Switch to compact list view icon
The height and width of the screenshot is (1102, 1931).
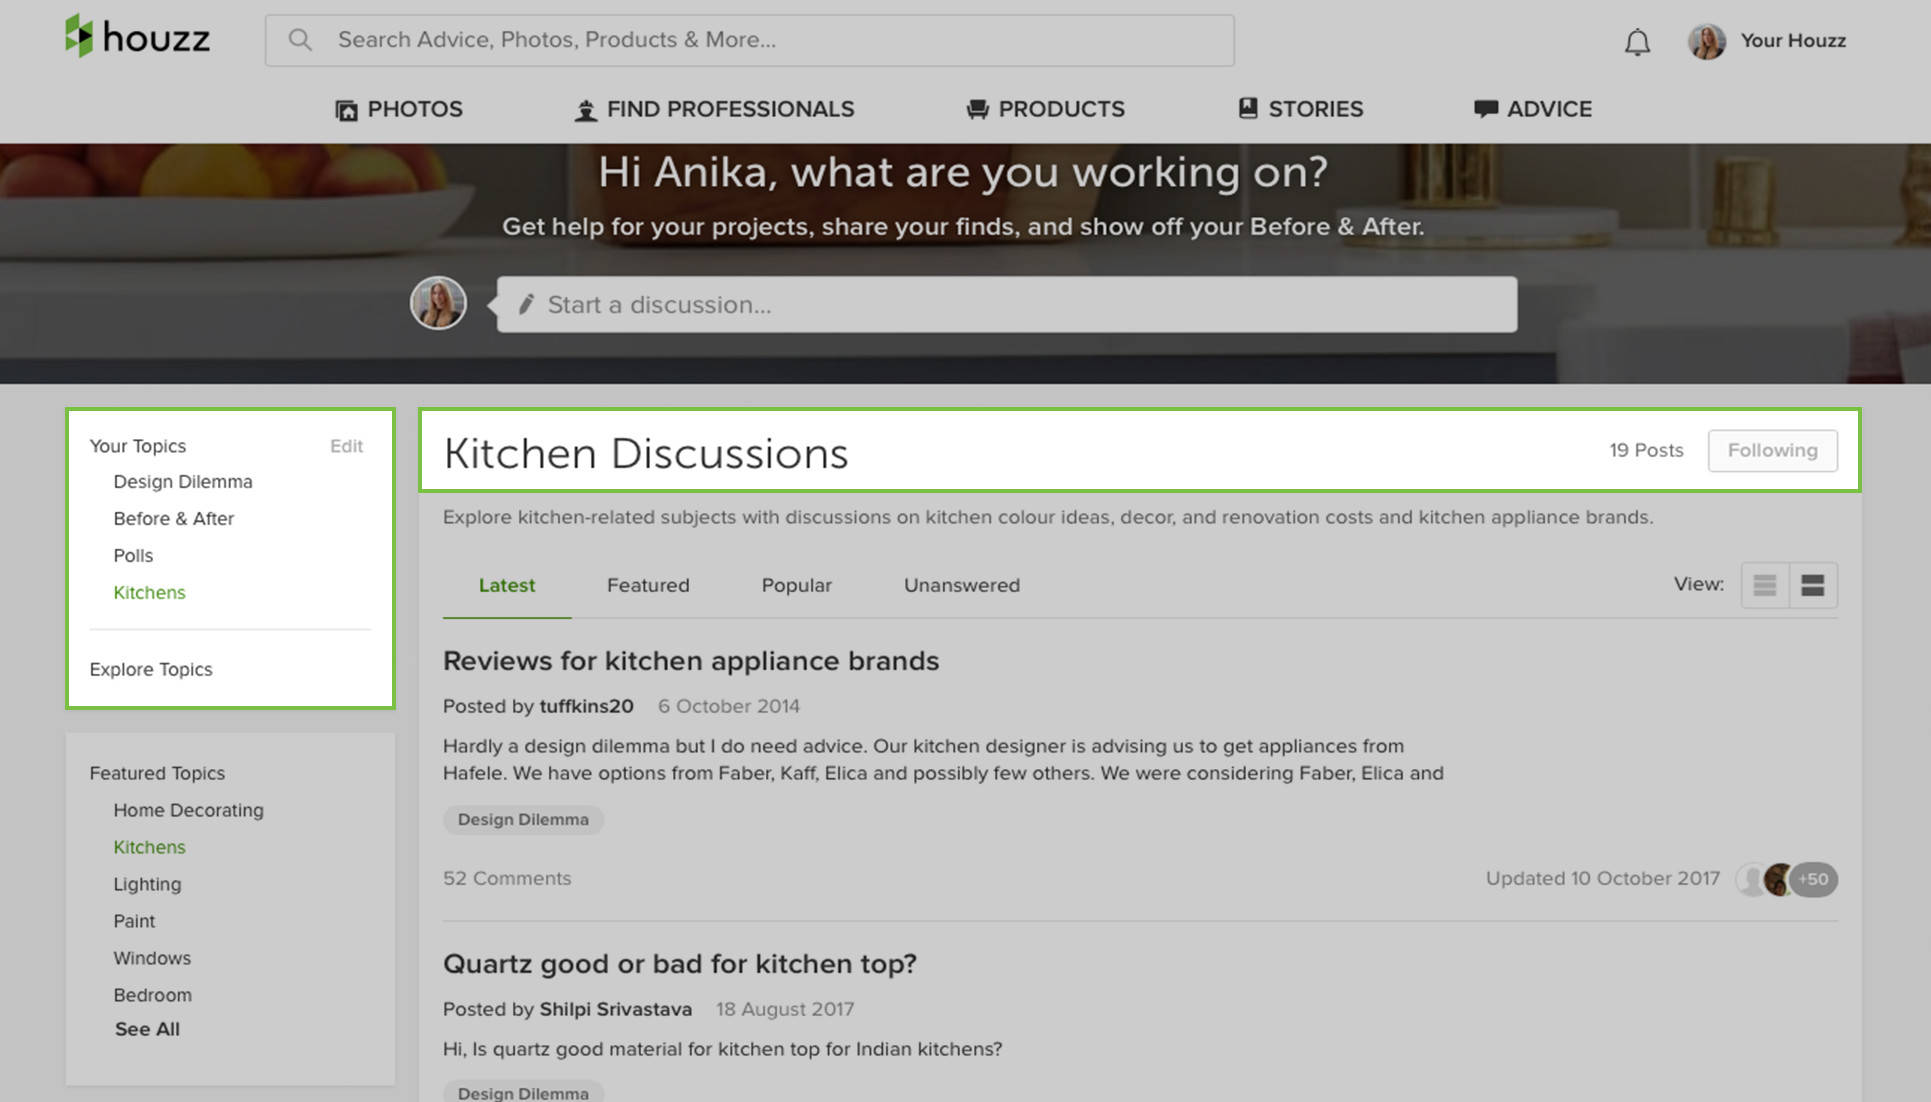tap(1764, 586)
